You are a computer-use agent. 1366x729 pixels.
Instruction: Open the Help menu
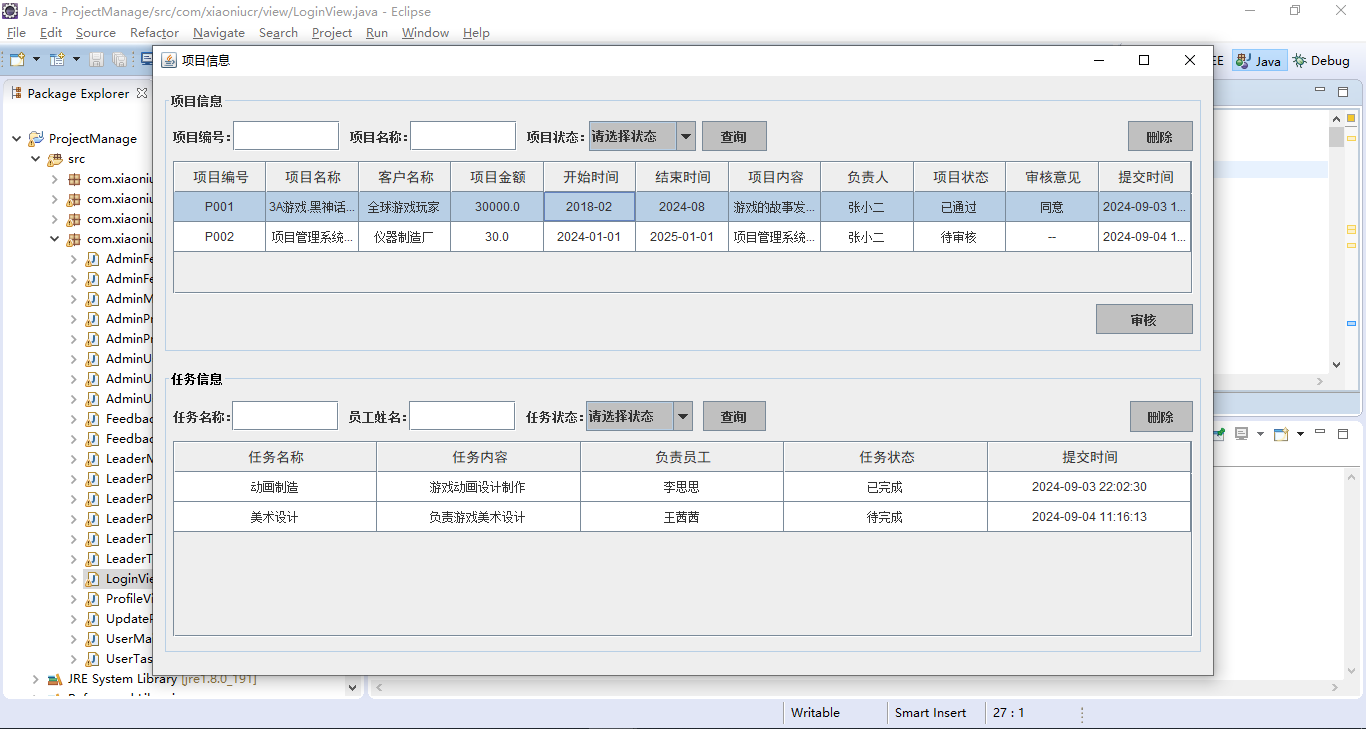476,33
